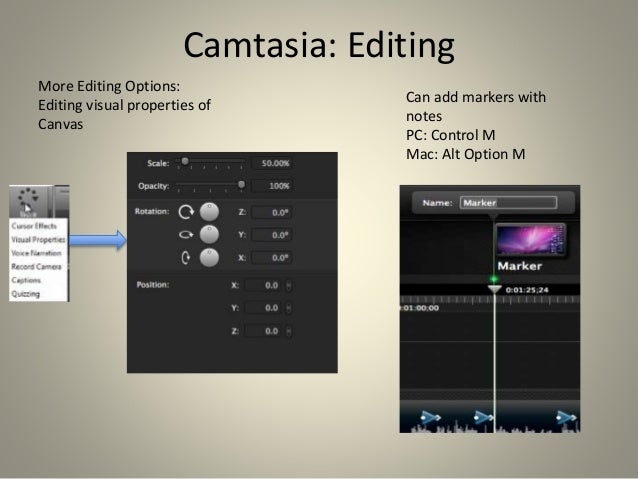Click the 01:00:00 time label on the ruler
The width and height of the screenshot is (638, 479).
click(x=420, y=308)
